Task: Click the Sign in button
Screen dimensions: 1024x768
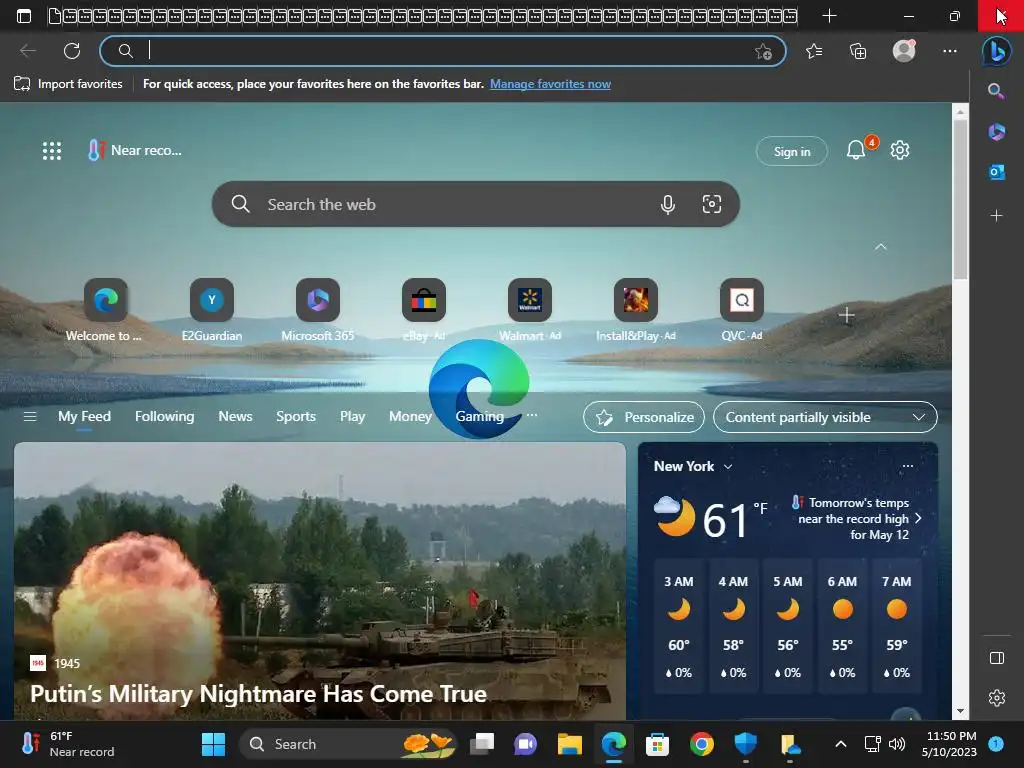Action: coord(792,152)
